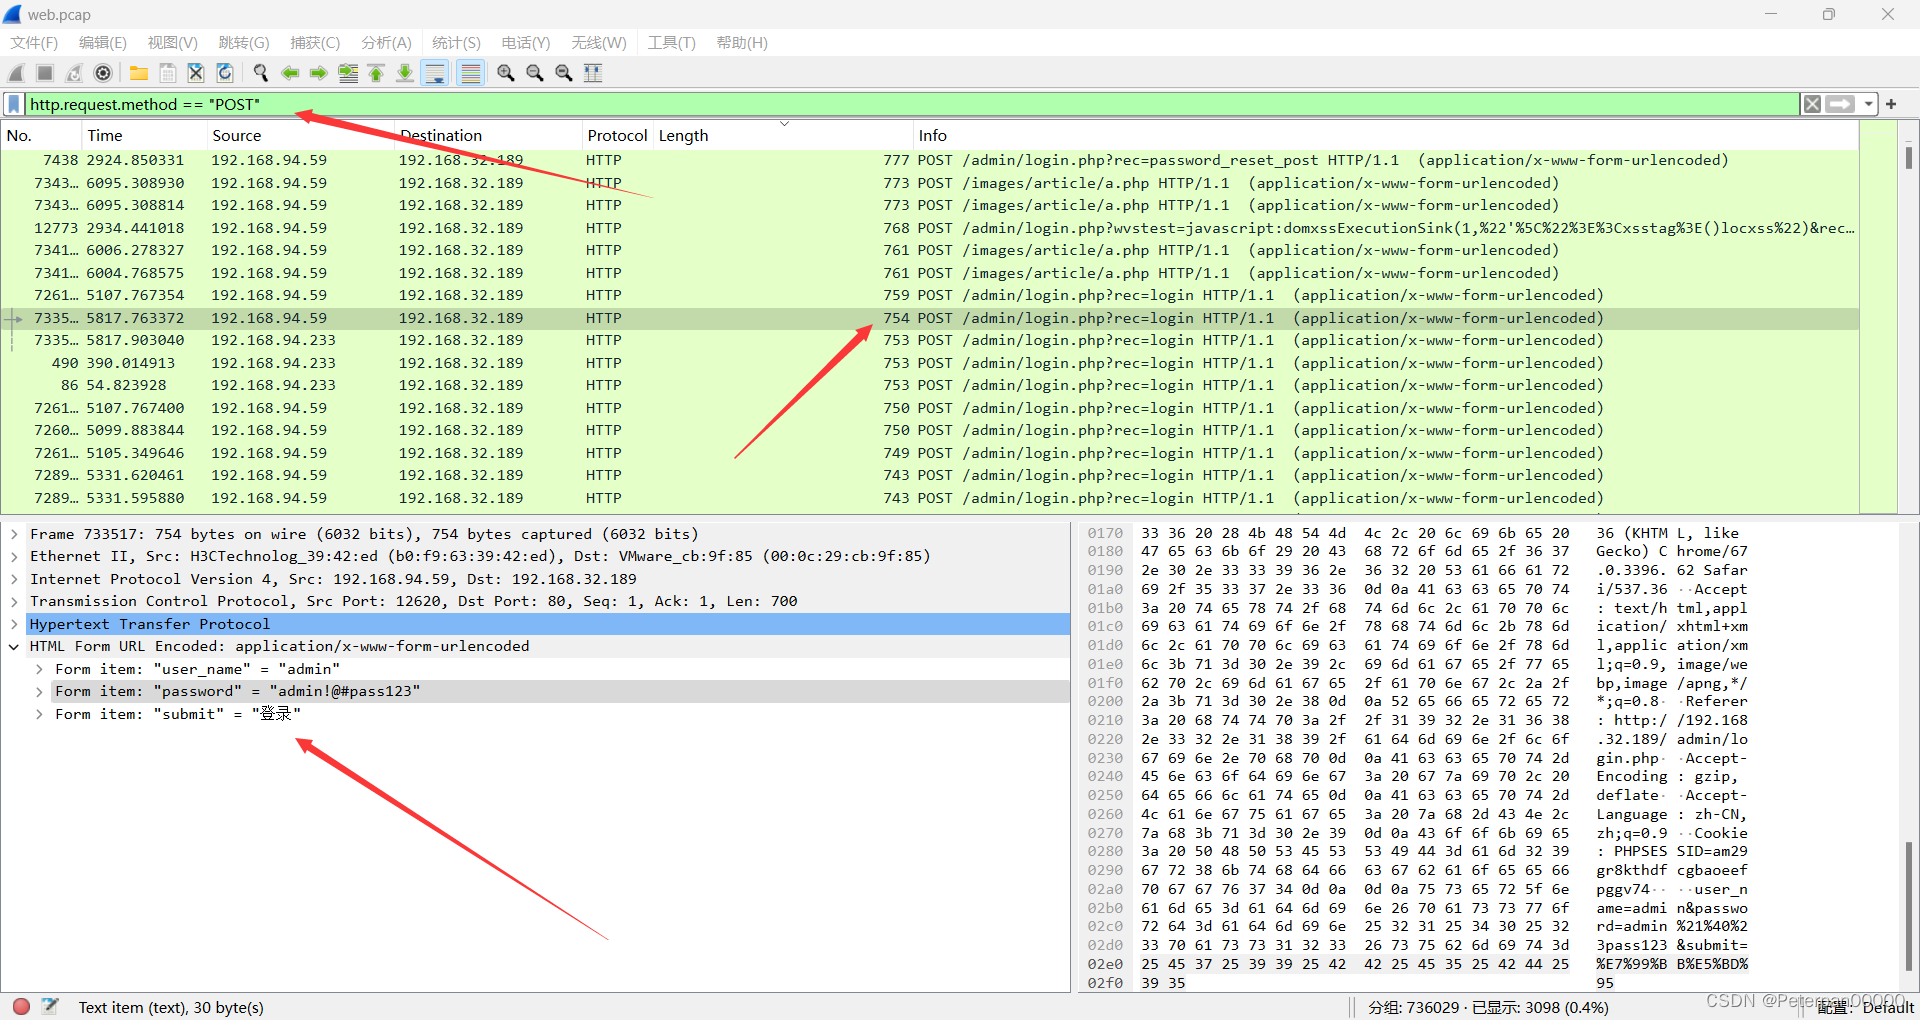Reset text to normal size icon
This screenshot has width=1920, height=1020.
click(564, 73)
